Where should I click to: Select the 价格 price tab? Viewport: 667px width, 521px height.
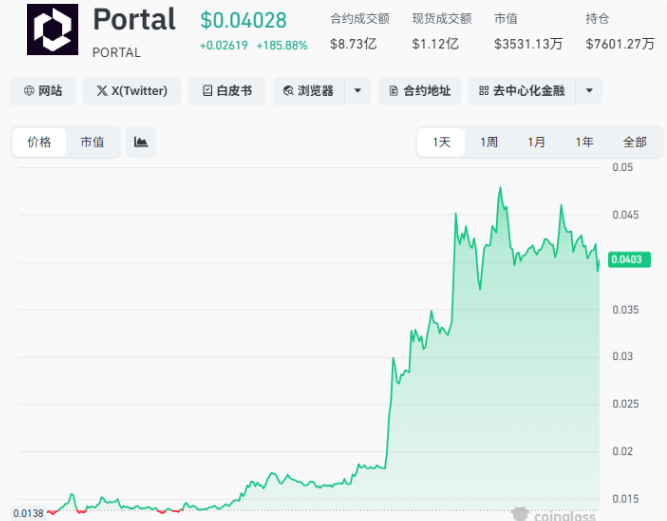pyautogui.click(x=39, y=142)
